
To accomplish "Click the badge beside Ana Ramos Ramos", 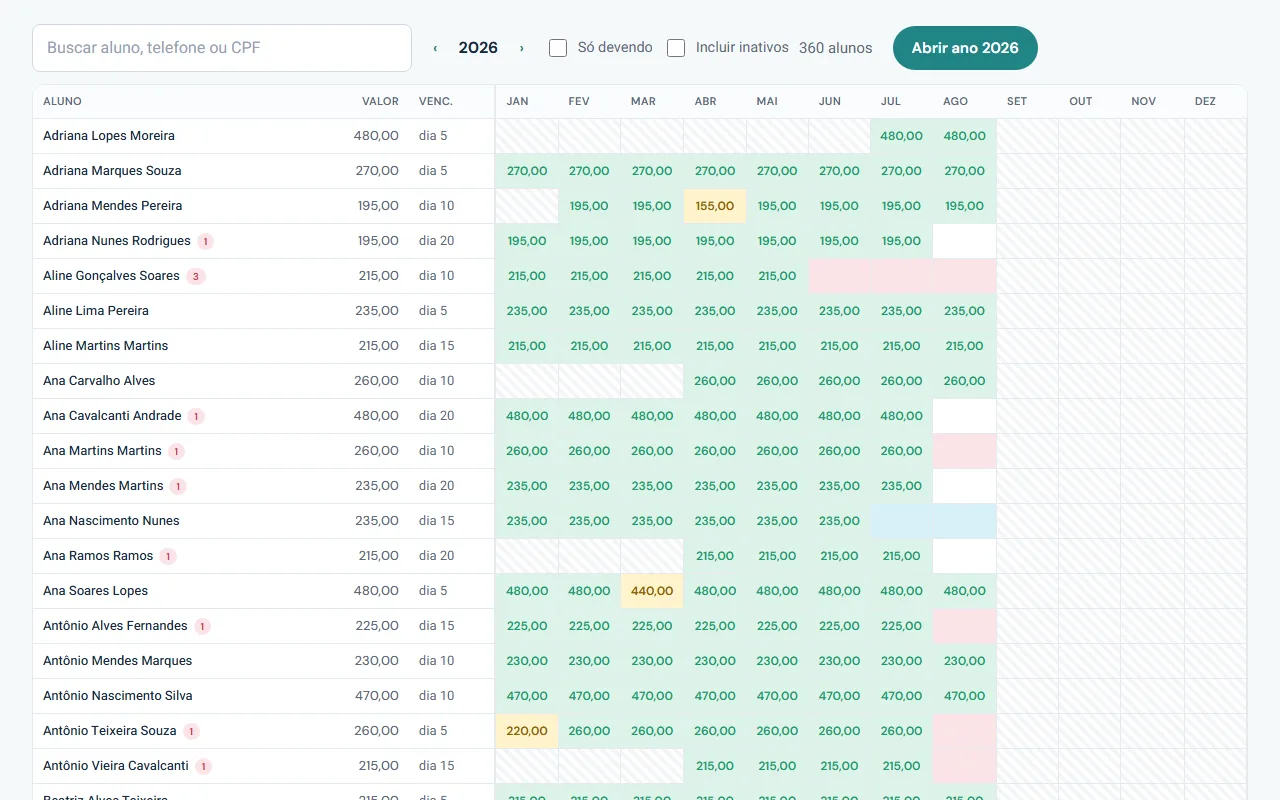I will click(168, 556).
